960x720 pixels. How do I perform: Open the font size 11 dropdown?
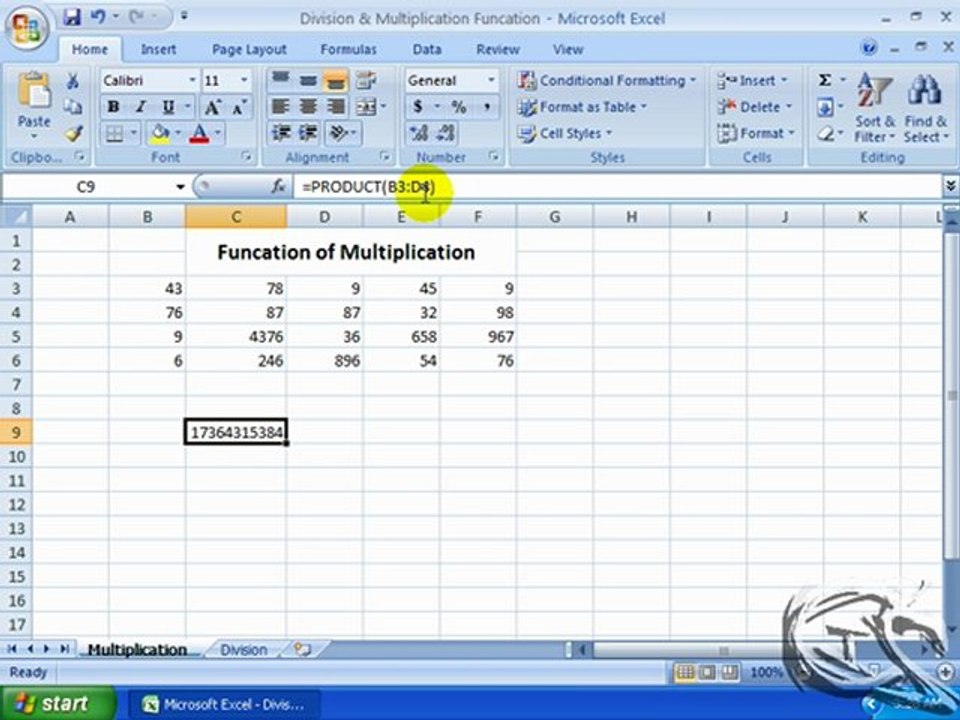(x=244, y=80)
